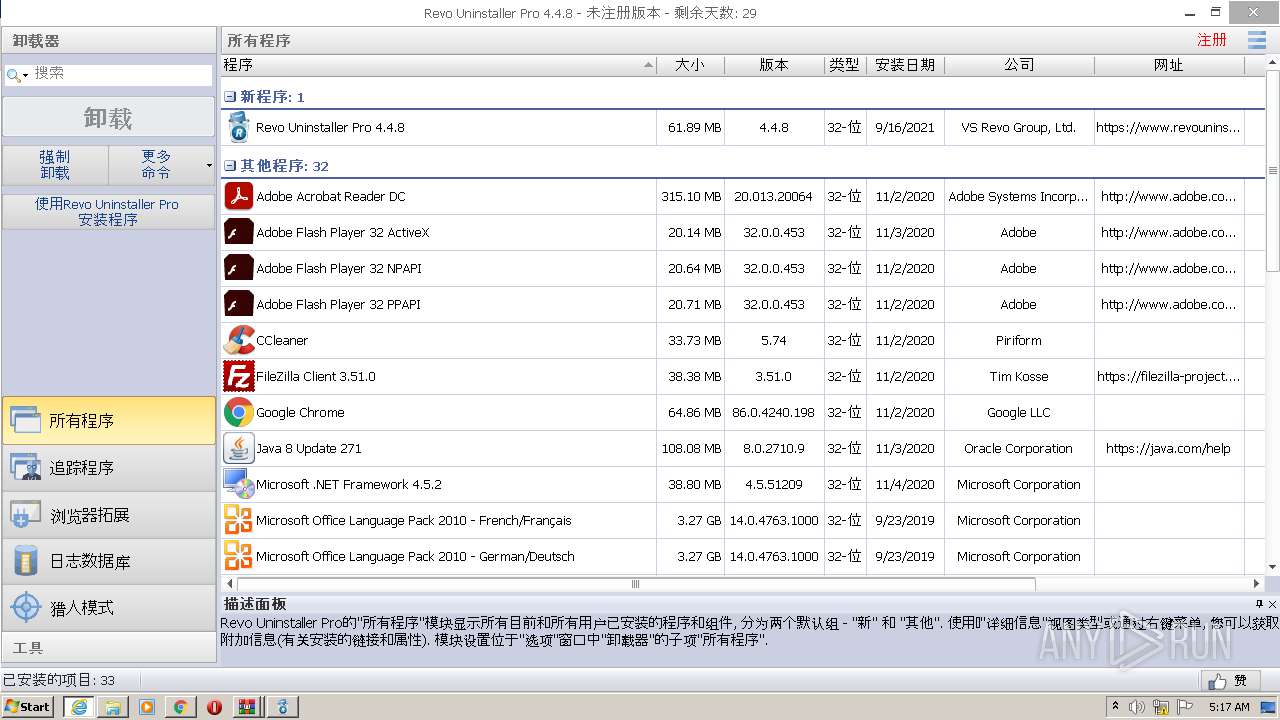Open Opera from the taskbar

coord(214,707)
